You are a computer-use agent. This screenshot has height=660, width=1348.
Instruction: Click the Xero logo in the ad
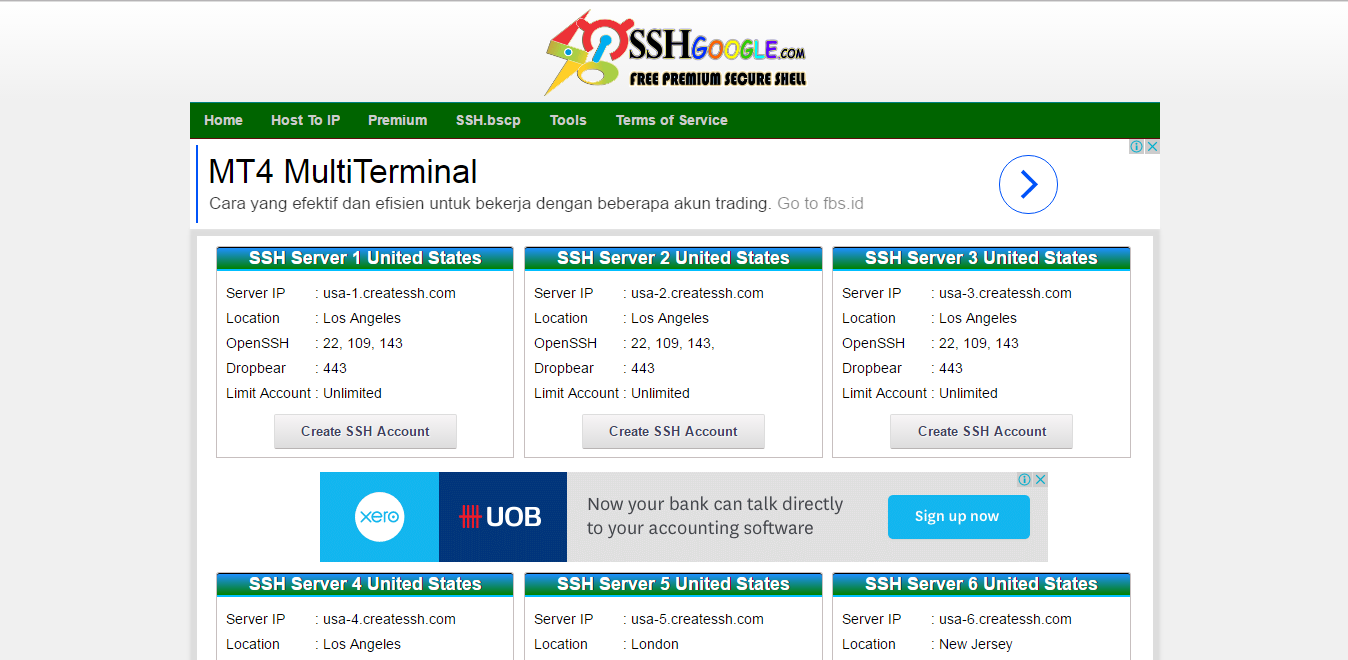click(379, 517)
